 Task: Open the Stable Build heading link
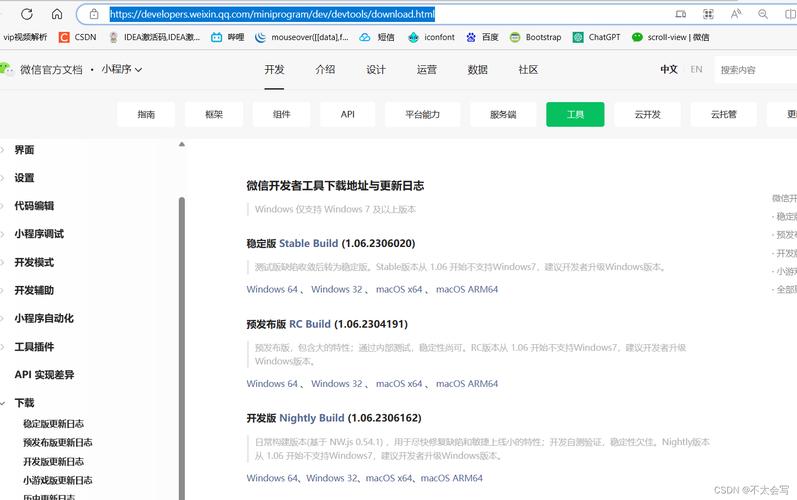(x=309, y=243)
